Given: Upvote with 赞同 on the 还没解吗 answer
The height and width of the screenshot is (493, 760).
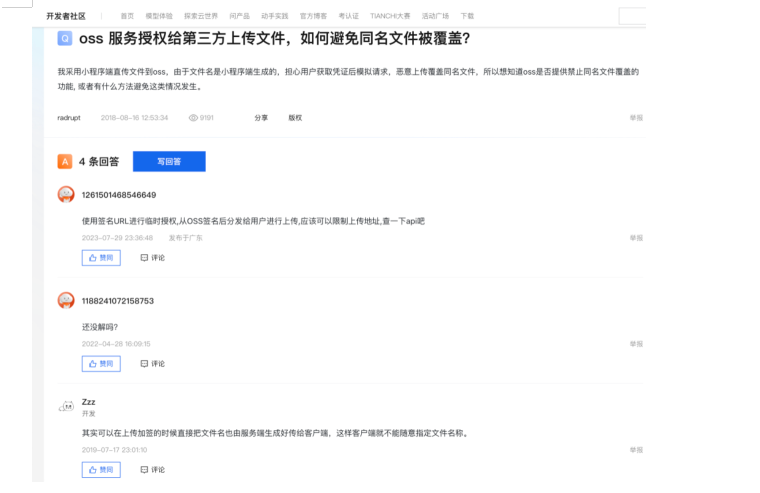Looking at the screenshot, I should (x=101, y=364).
